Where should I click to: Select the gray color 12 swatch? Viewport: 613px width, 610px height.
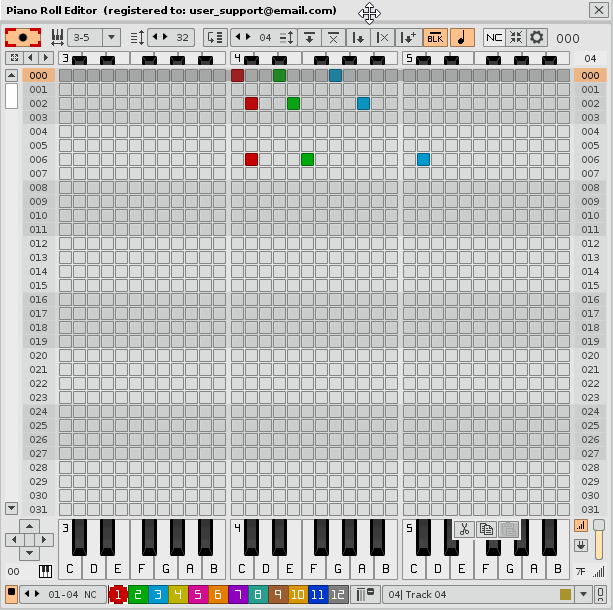(338, 595)
